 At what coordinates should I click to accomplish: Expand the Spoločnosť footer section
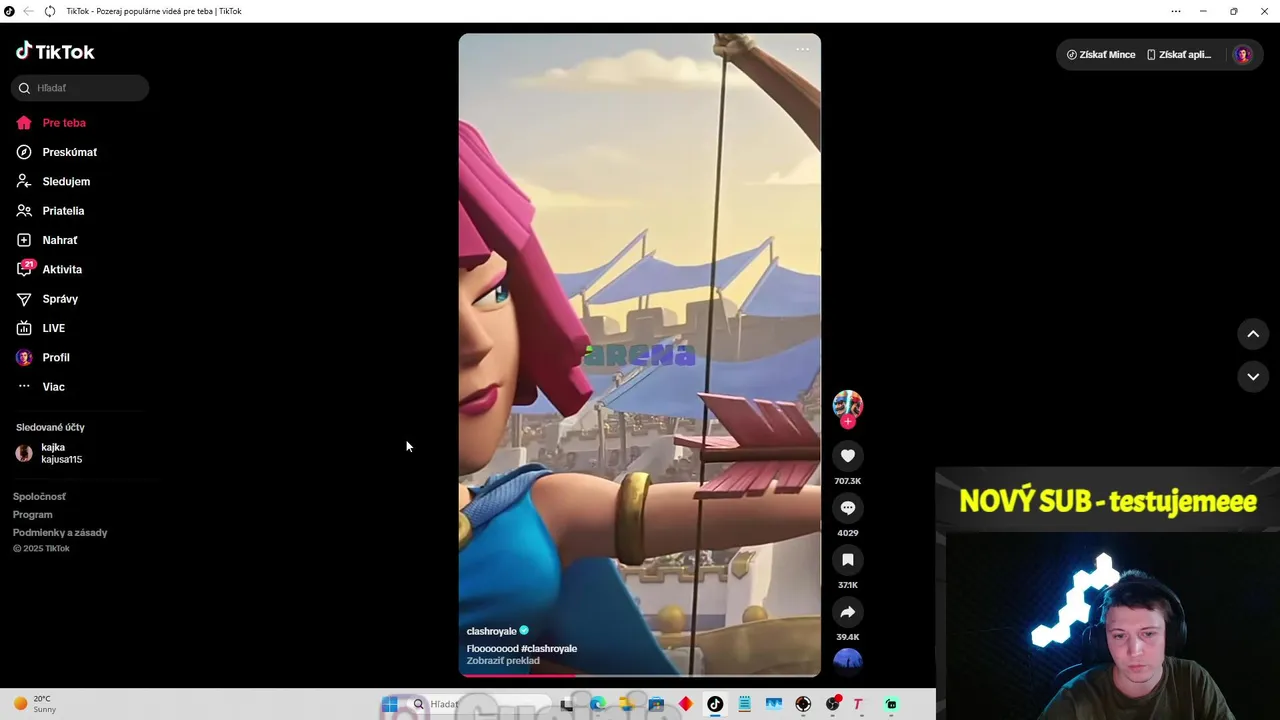coord(39,496)
